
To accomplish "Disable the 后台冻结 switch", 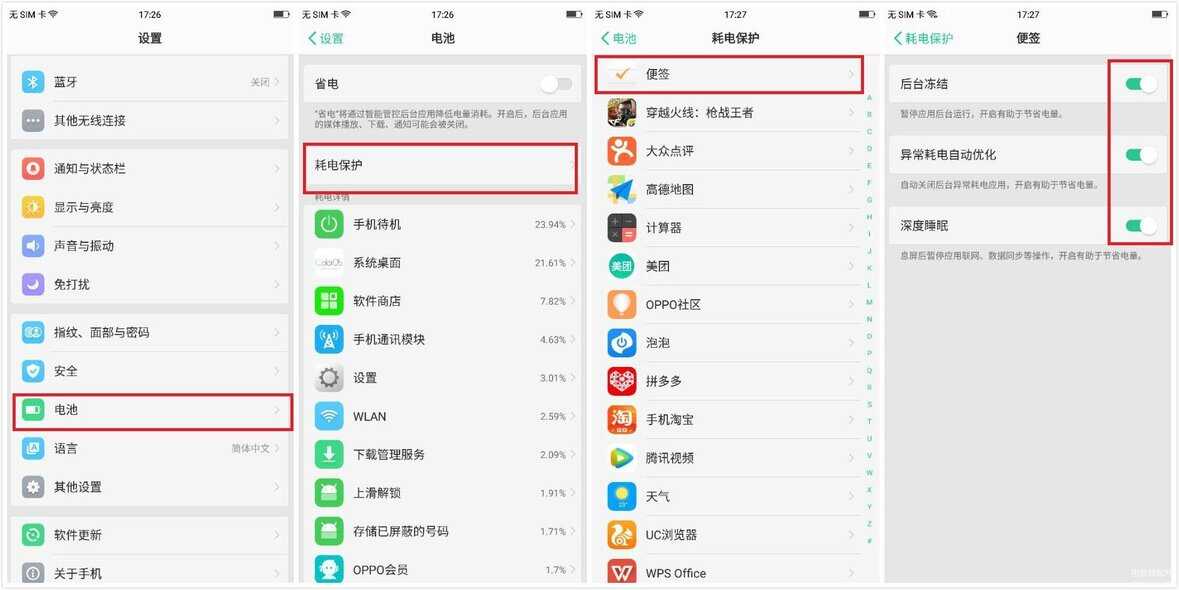I will (x=1141, y=84).
